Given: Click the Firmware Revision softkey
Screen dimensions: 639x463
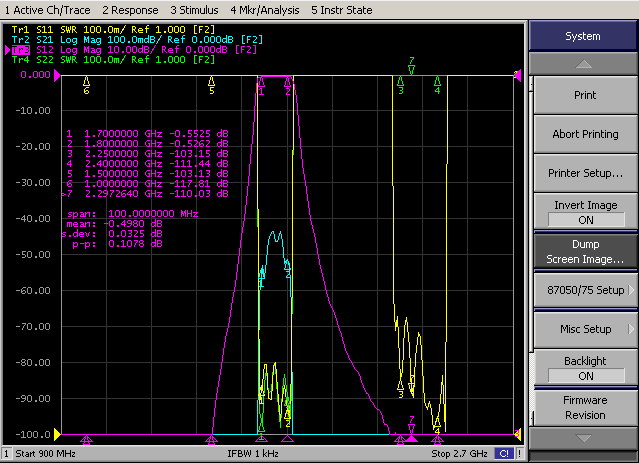Looking at the screenshot, I should [585, 407].
